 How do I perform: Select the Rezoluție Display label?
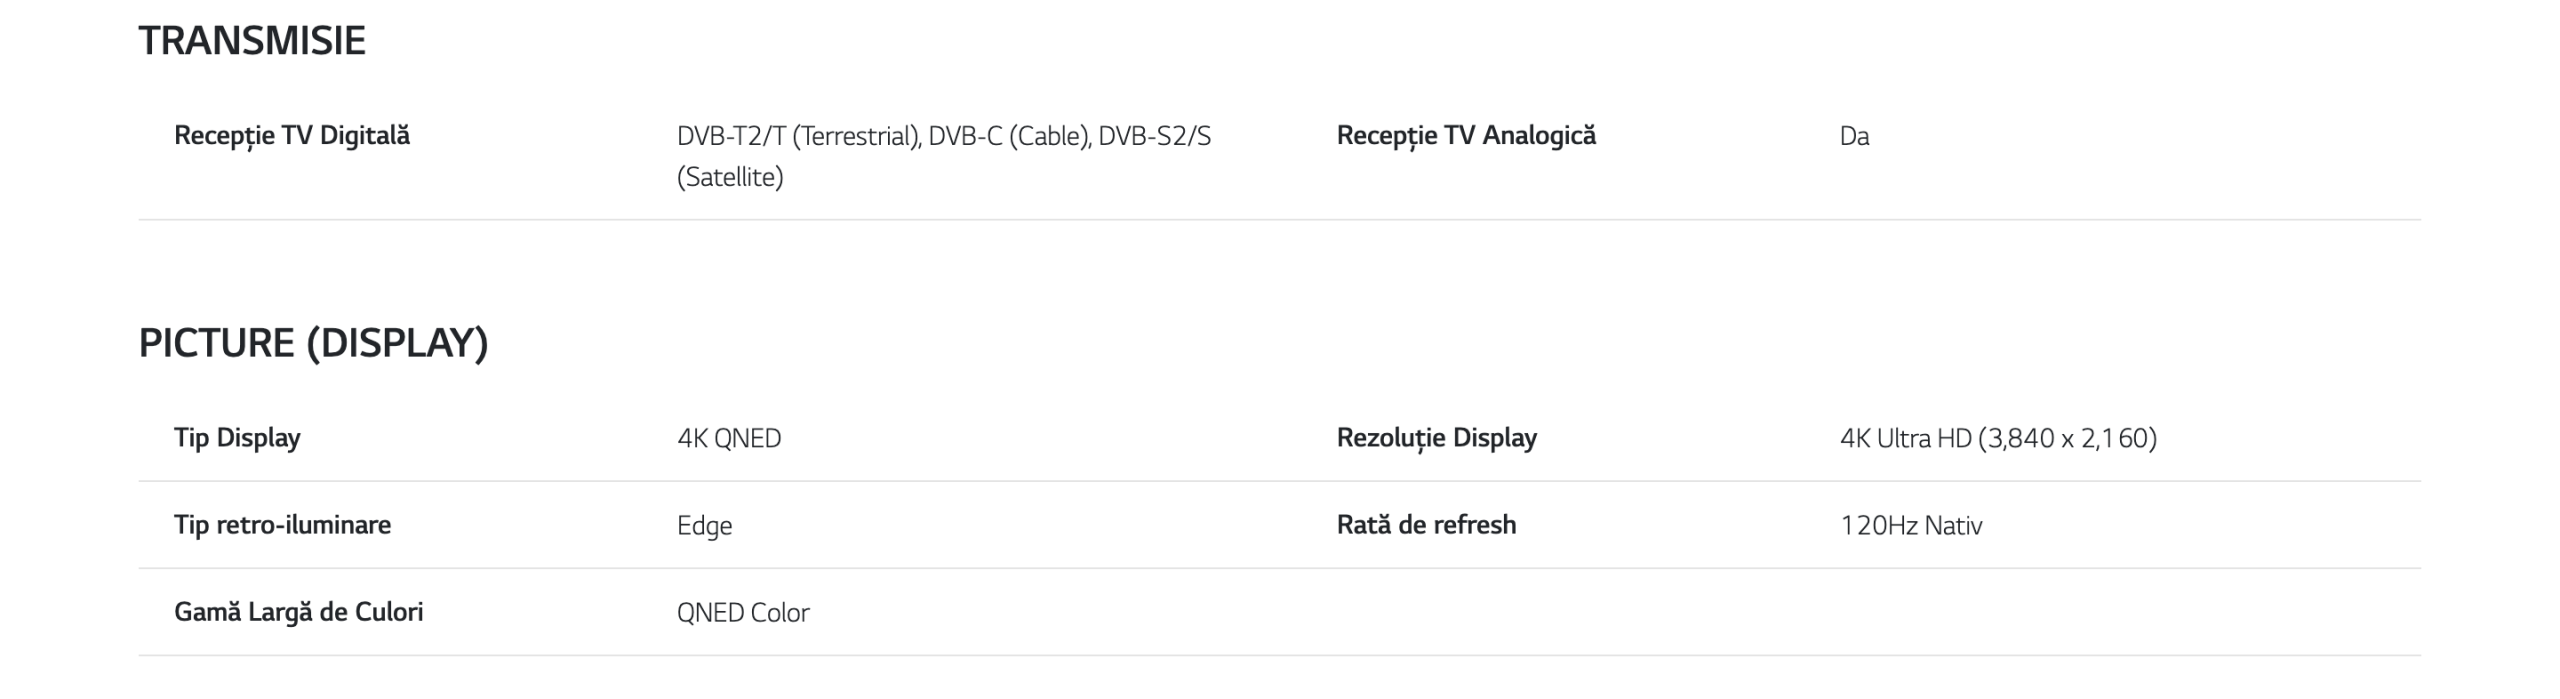click(1437, 438)
